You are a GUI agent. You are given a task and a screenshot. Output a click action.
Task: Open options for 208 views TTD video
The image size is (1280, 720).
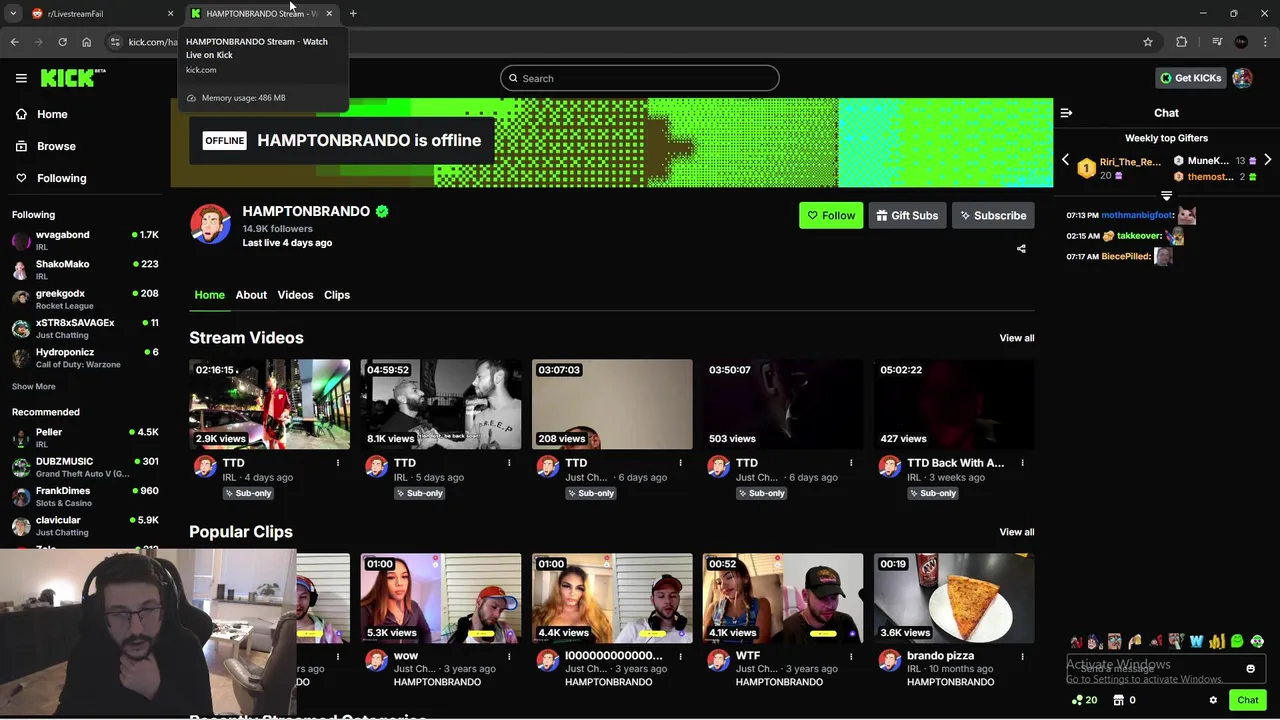pos(680,463)
